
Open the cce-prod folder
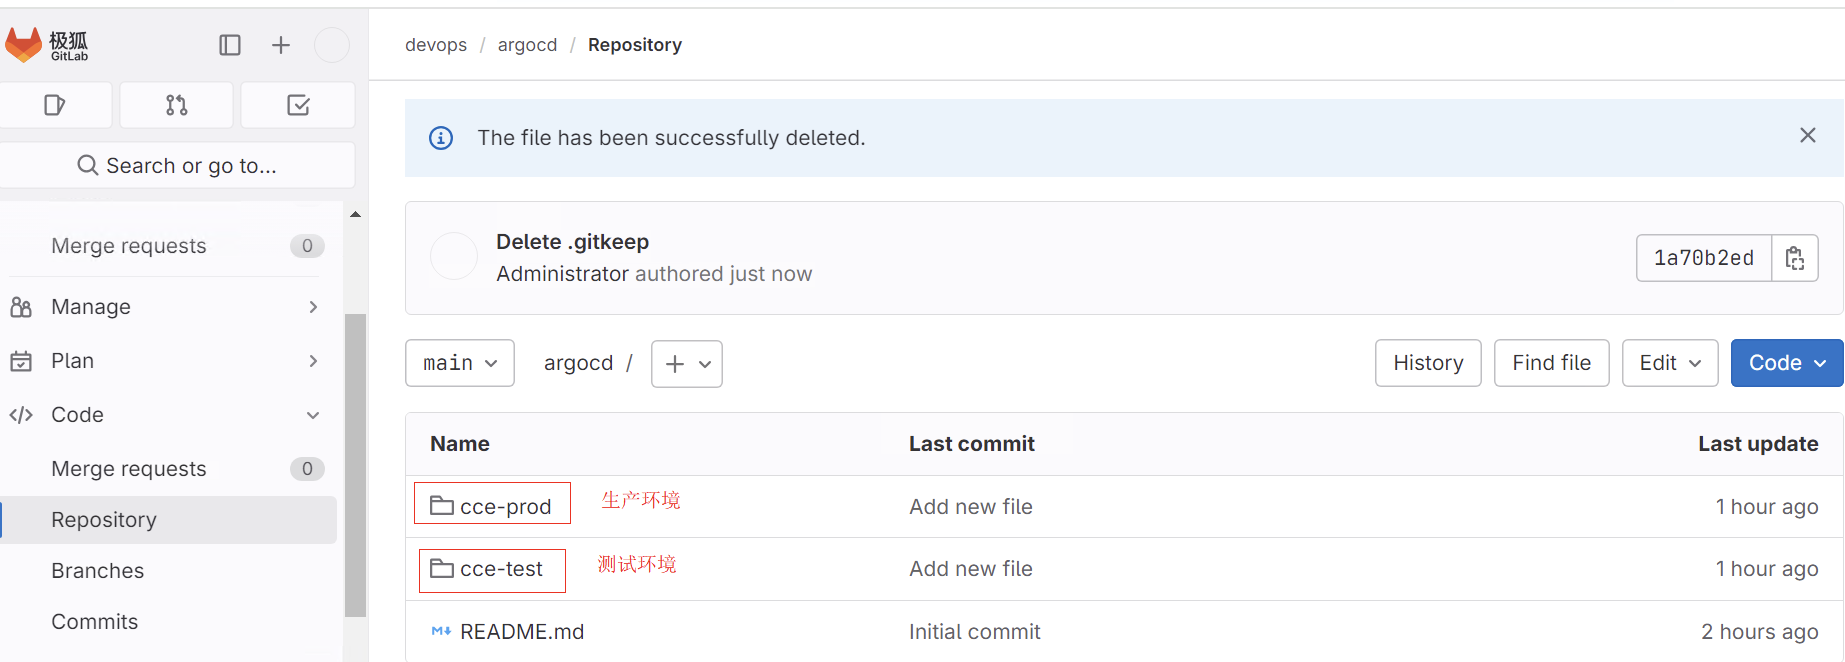click(x=505, y=507)
